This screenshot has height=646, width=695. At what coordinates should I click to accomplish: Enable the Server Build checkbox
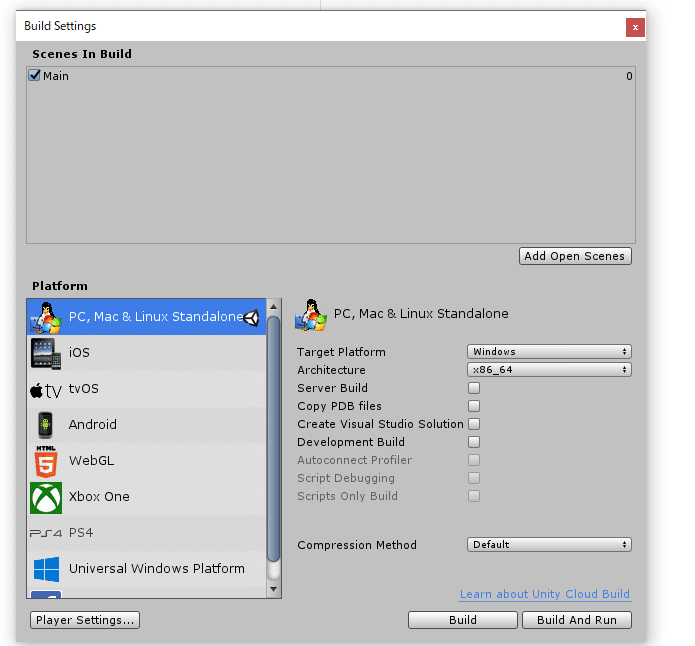pyautogui.click(x=474, y=388)
